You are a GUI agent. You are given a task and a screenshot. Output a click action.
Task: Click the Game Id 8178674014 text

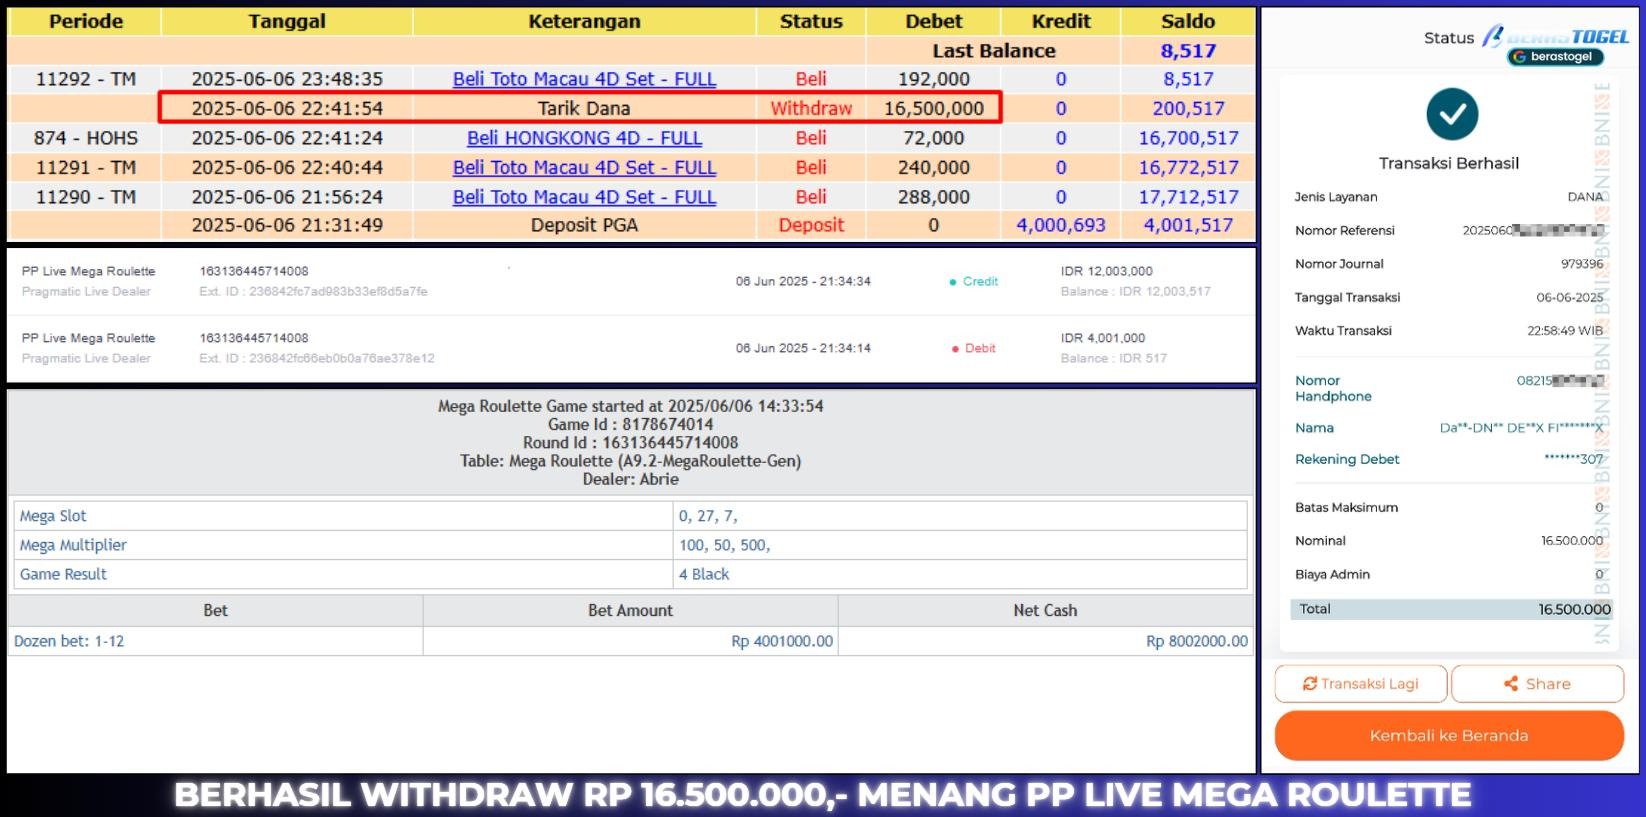pos(630,424)
